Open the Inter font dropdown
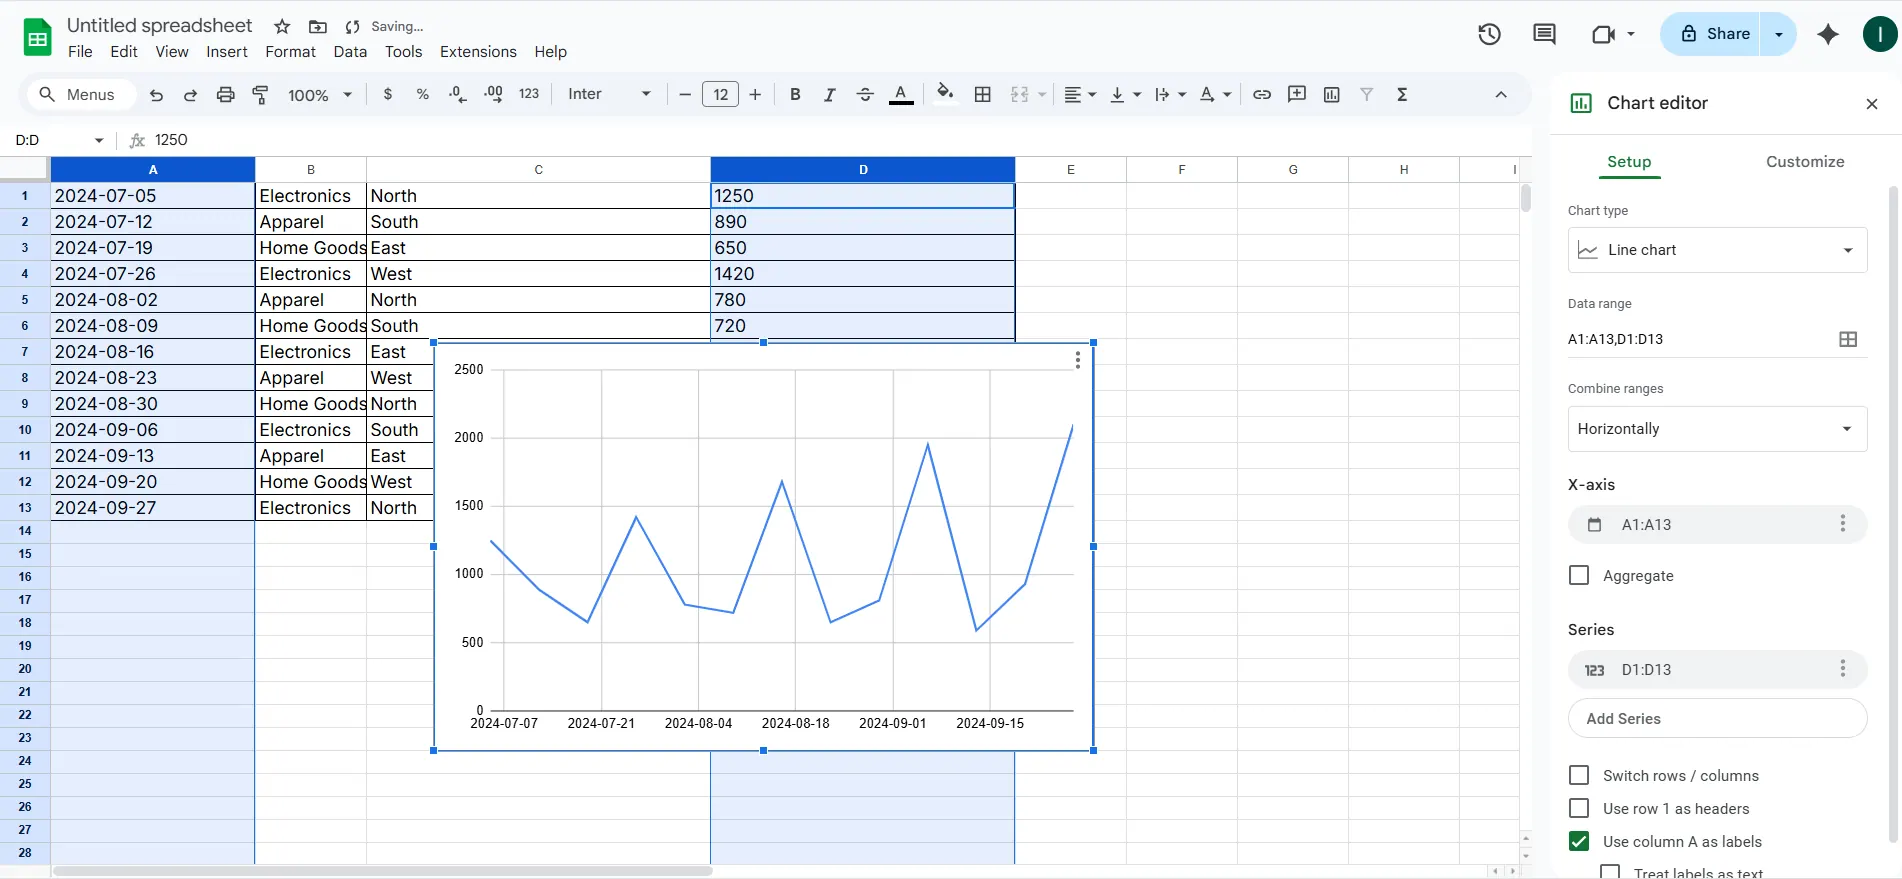1902x879 pixels. point(609,94)
